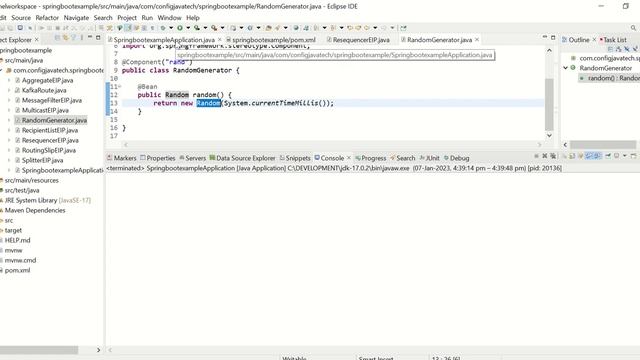Click the Project Explorer horizontal scrollbar thumb
This screenshot has width=640, height=360.
(39, 350)
